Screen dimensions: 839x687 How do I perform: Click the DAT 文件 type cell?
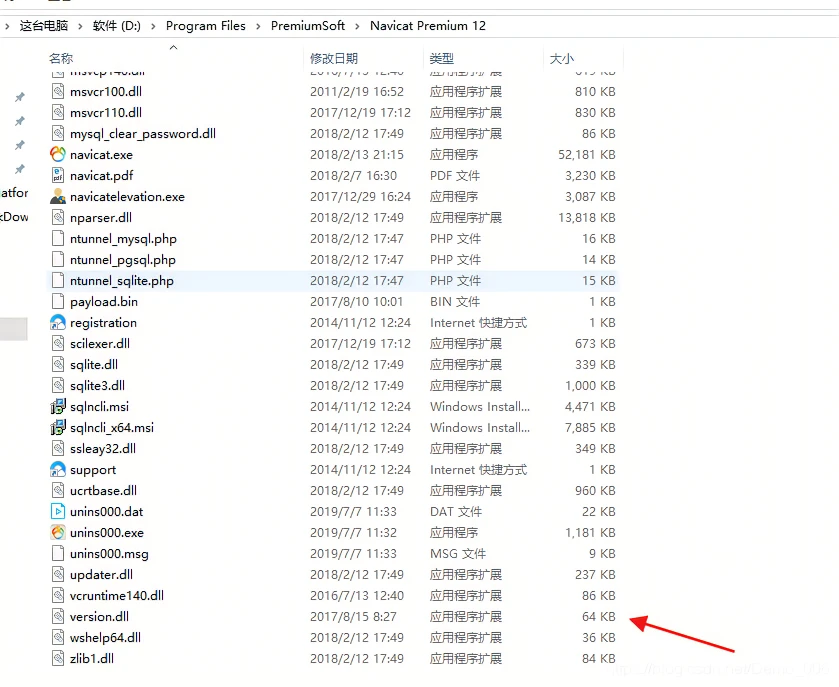click(456, 512)
